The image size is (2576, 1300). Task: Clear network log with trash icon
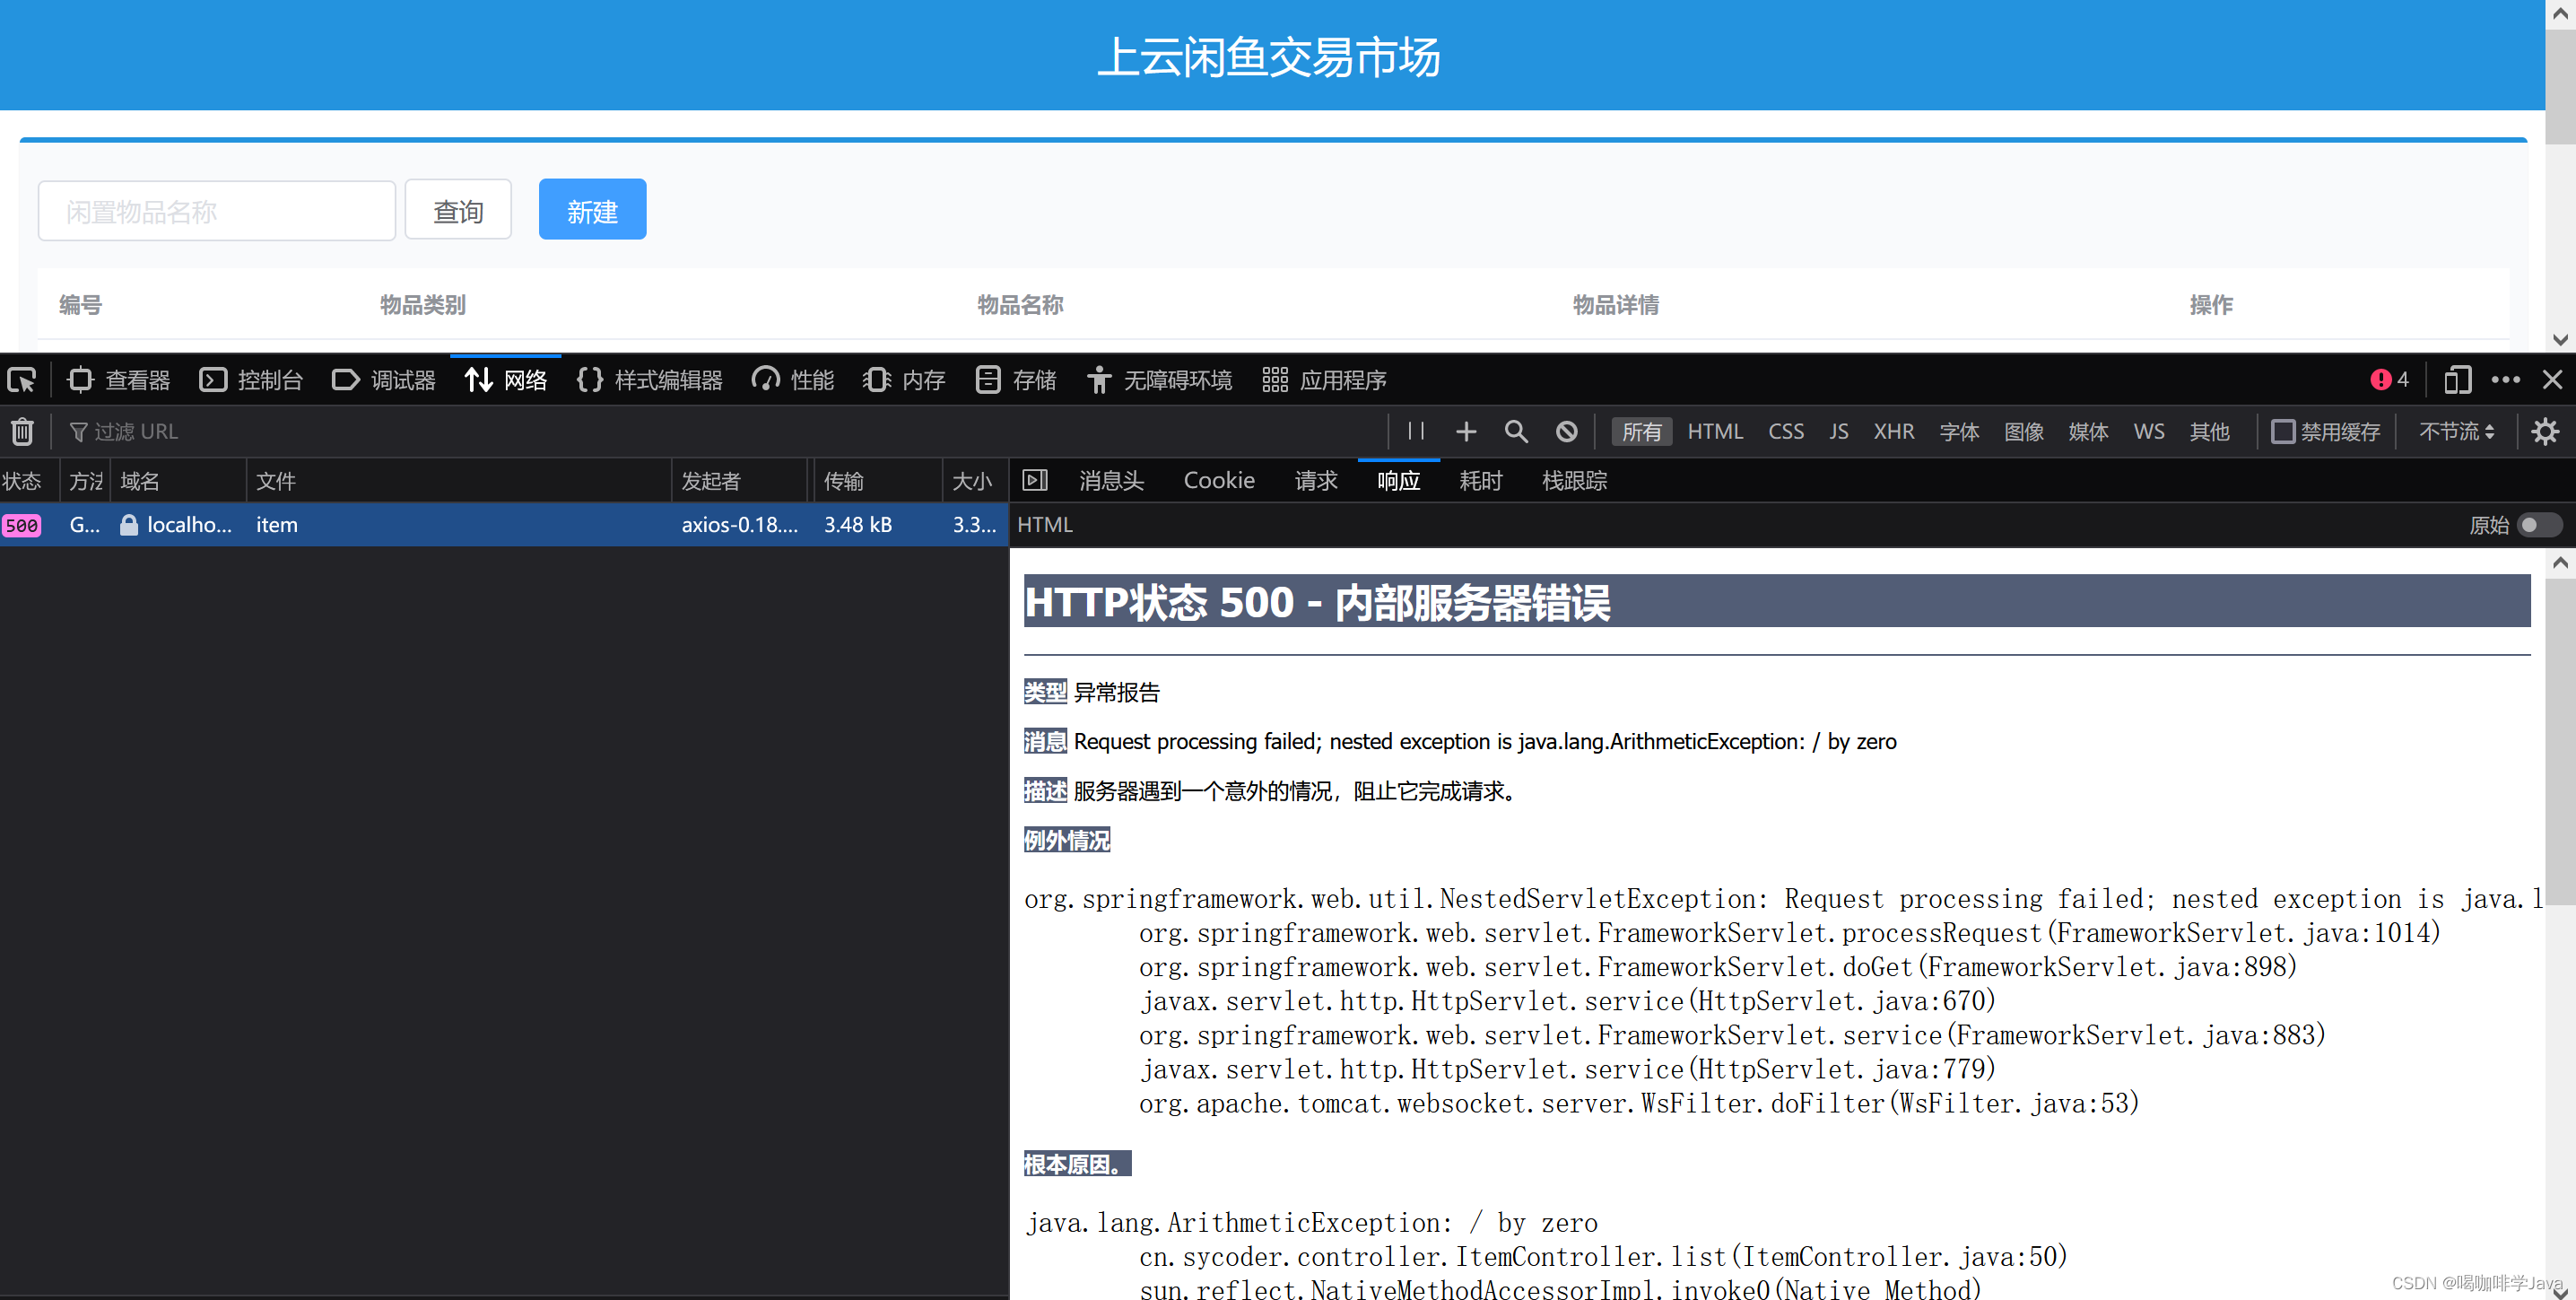tap(22, 431)
